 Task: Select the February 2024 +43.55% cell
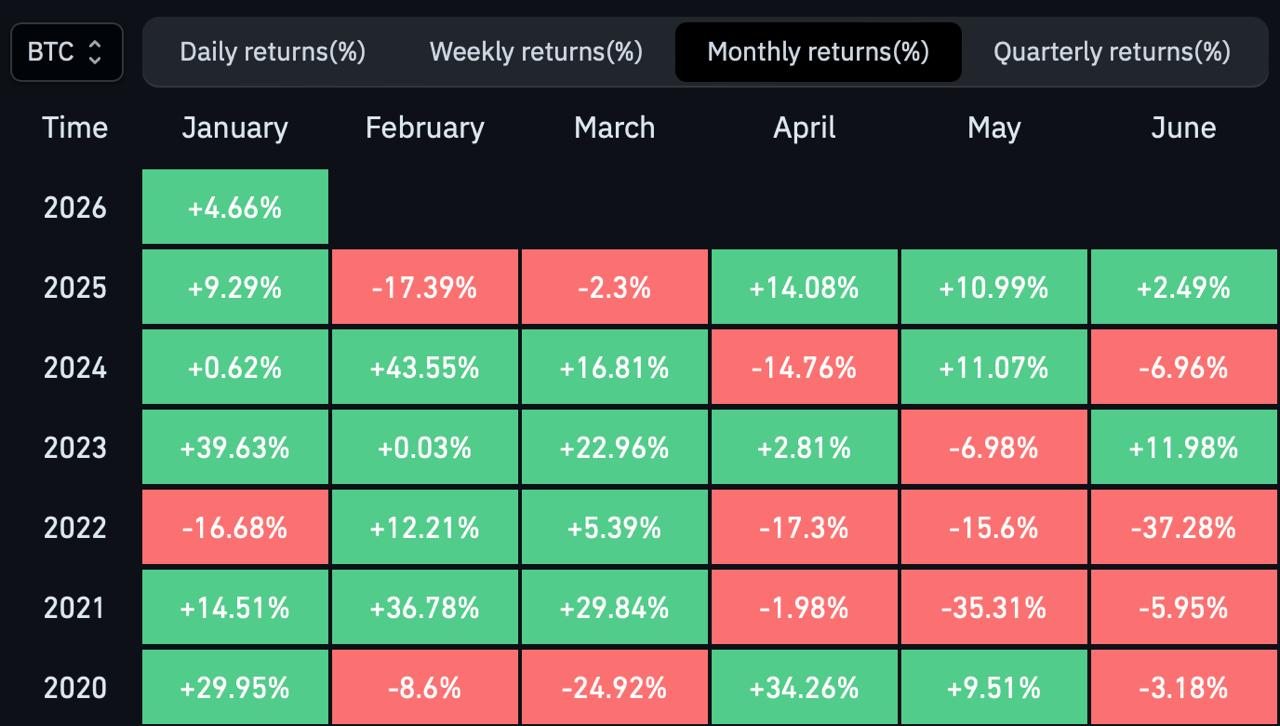[x=425, y=368]
